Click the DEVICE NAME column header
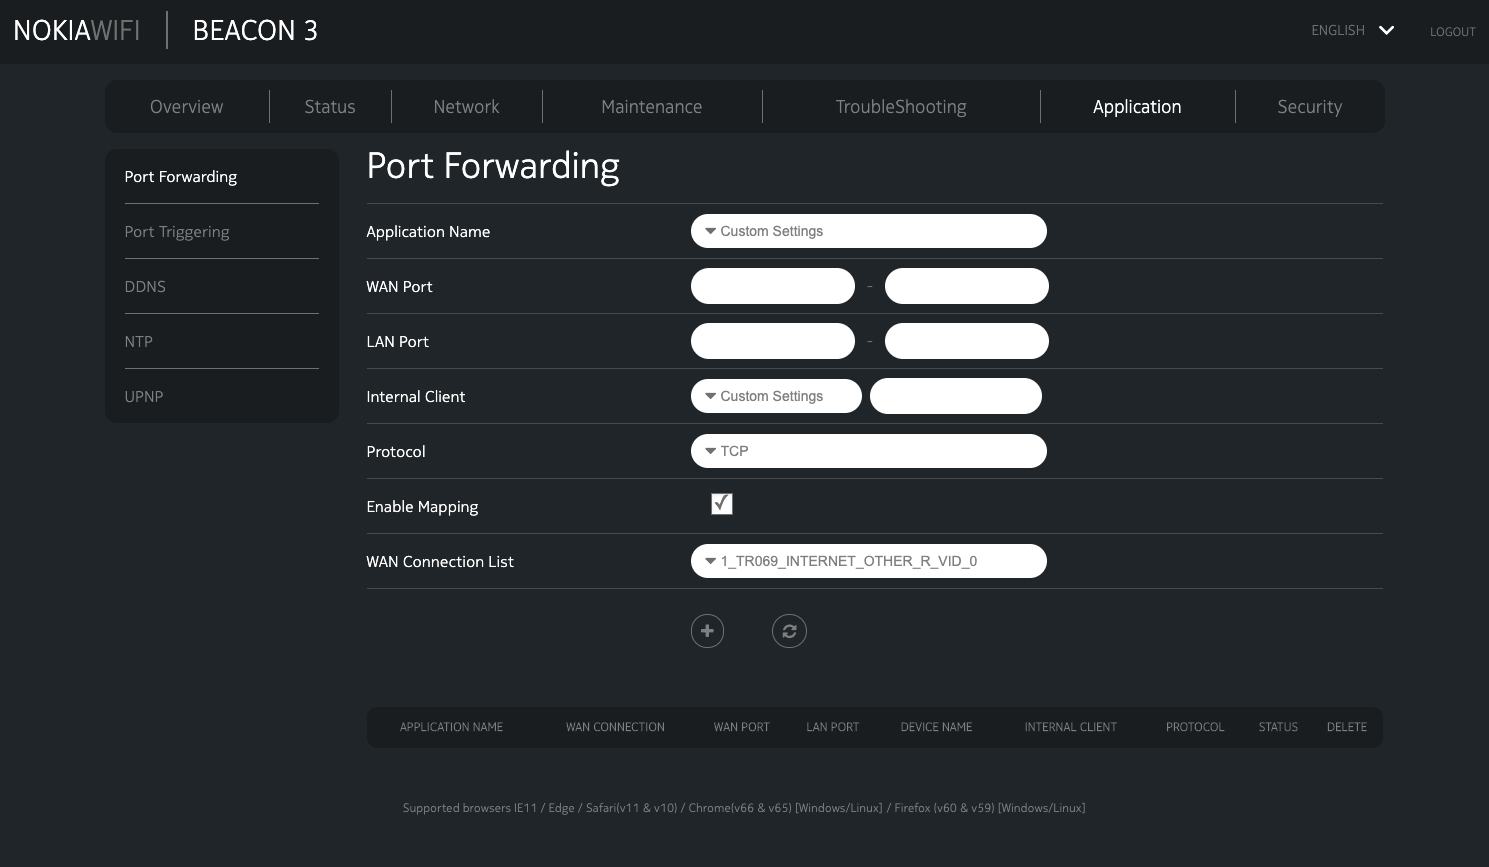The width and height of the screenshot is (1489, 867). (x=936, y=727)
